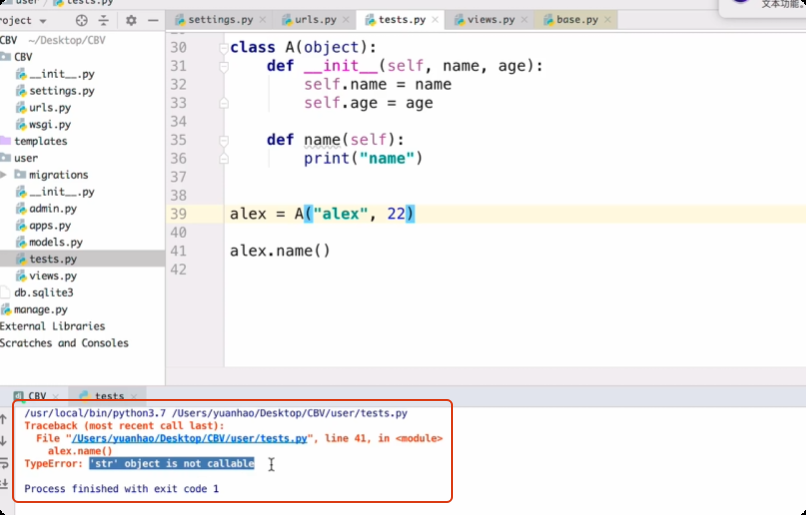Fold class A at line 30 gutter
Image resolution: width=806 pixels, height=515 pixels.
click(224, 48)
